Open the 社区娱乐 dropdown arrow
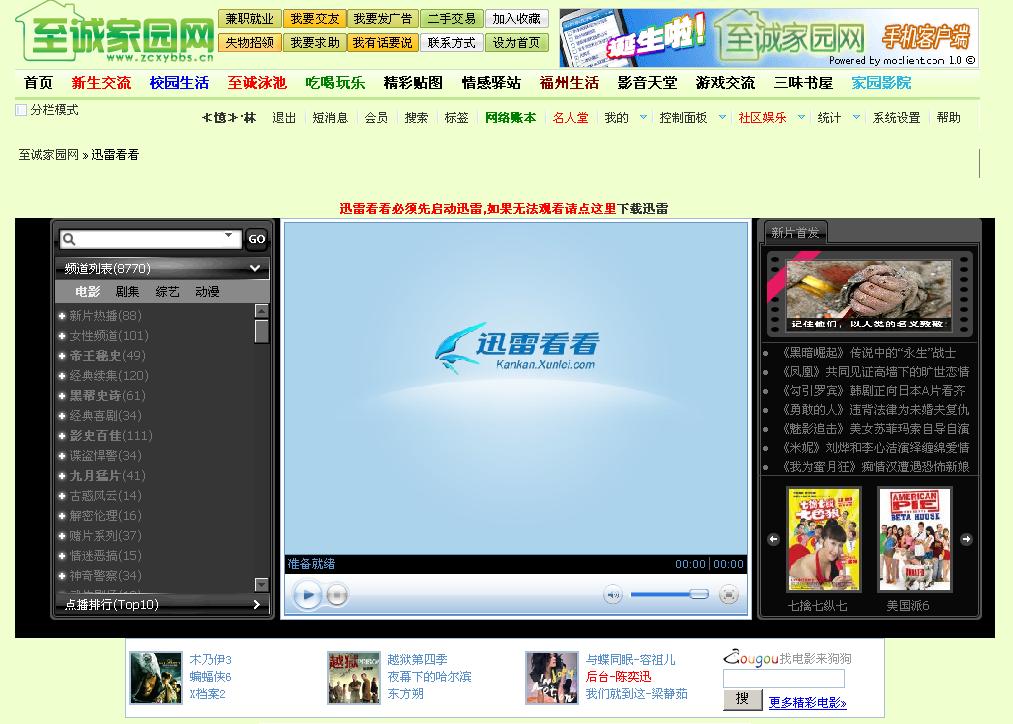 pos(801,117)
